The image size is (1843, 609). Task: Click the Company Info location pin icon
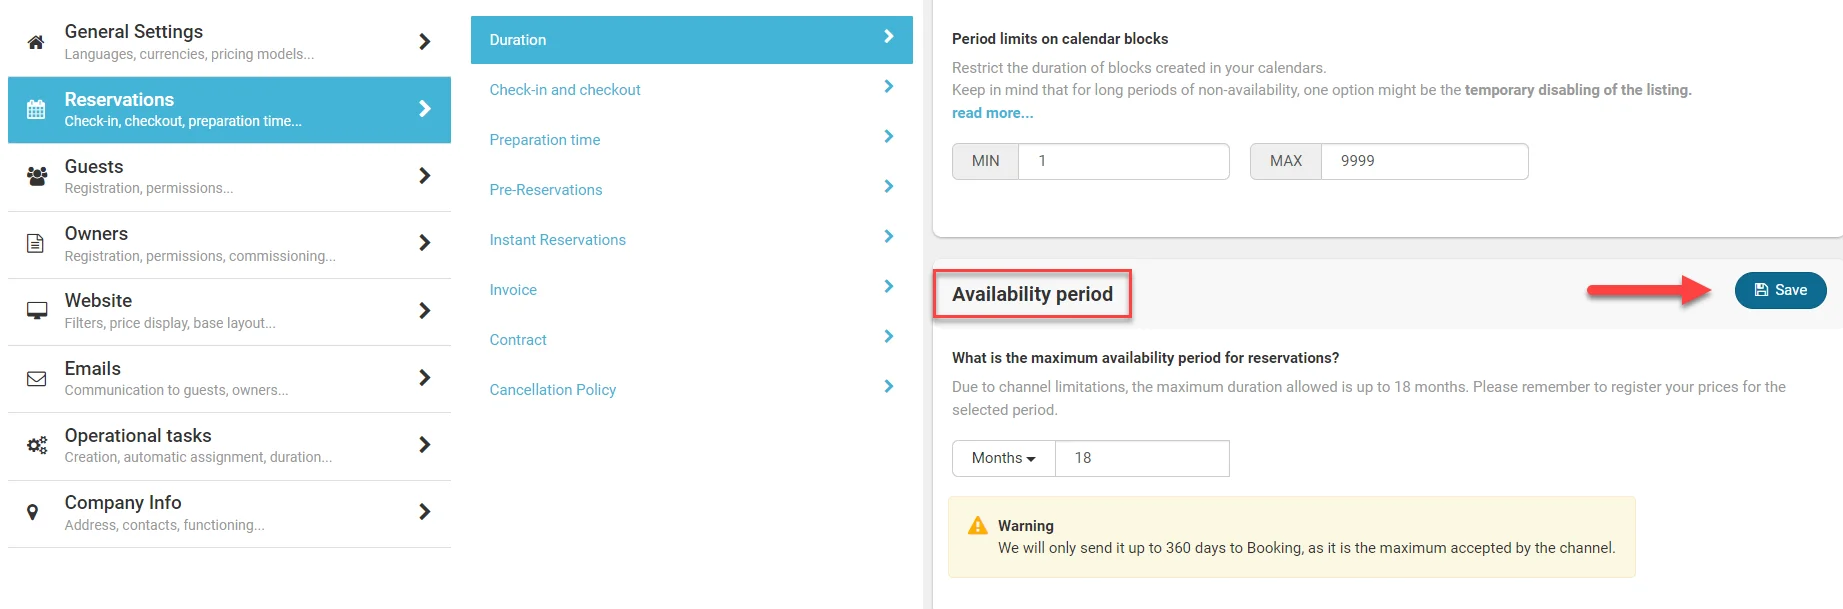click(33, 512)
